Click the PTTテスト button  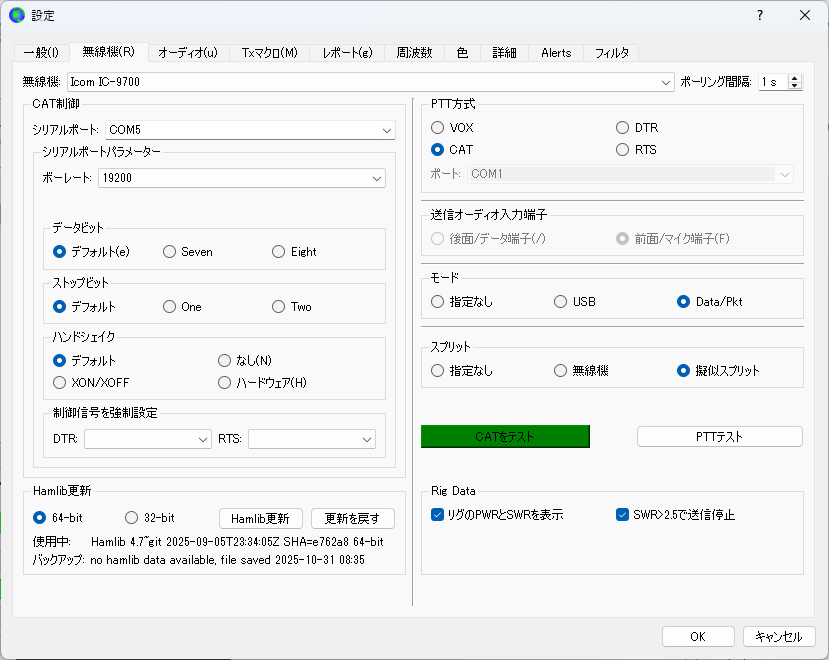coord(720,437)
